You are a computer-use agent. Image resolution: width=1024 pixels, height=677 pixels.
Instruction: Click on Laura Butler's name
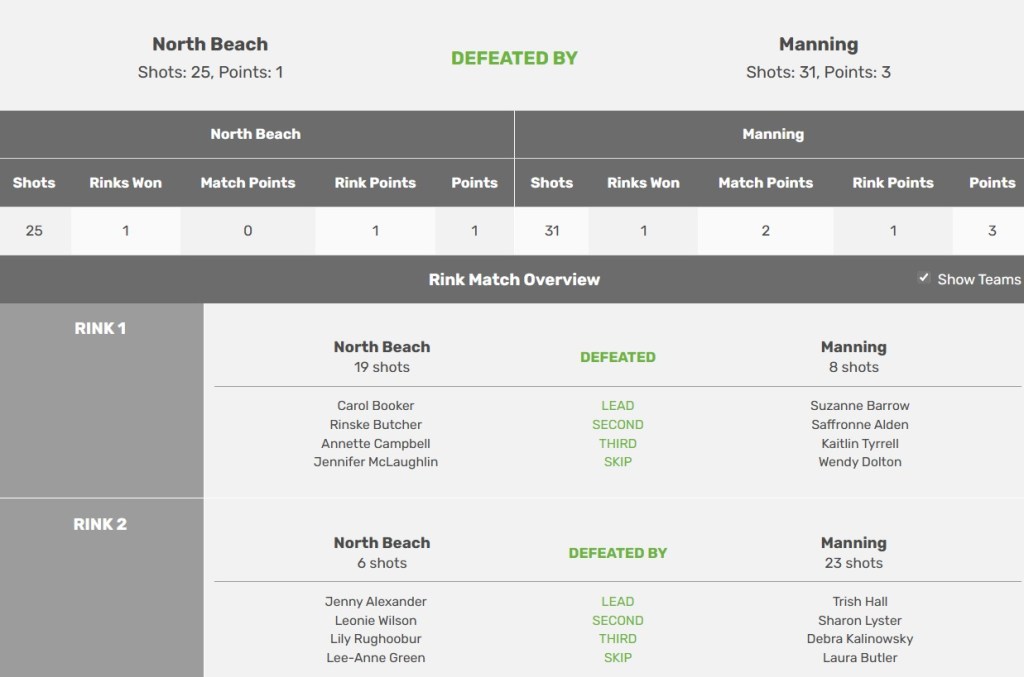860,658
